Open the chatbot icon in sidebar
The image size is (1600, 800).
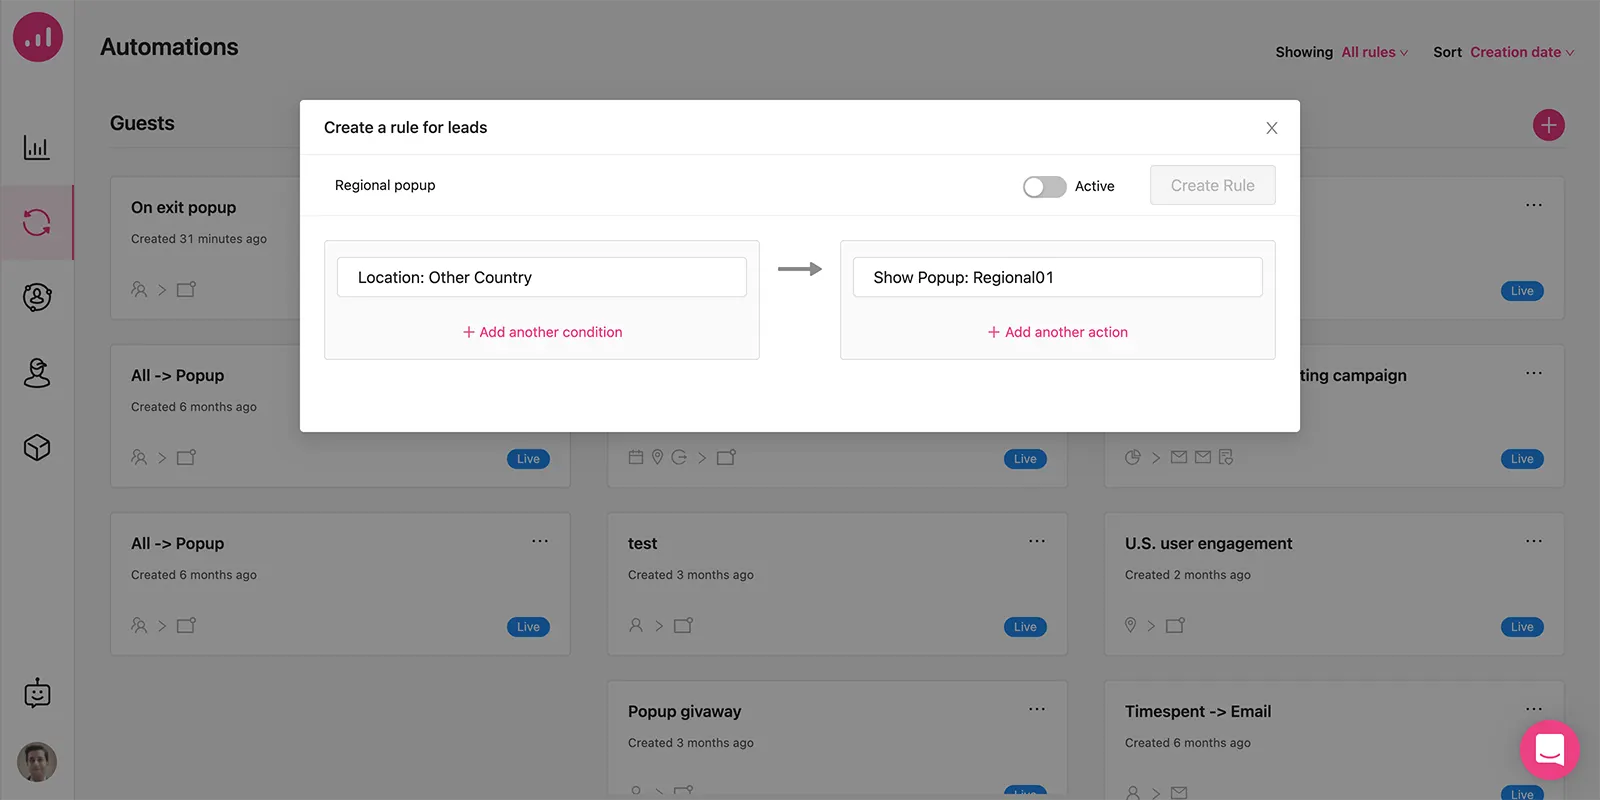pyautogui.click(x=37, y=693)
